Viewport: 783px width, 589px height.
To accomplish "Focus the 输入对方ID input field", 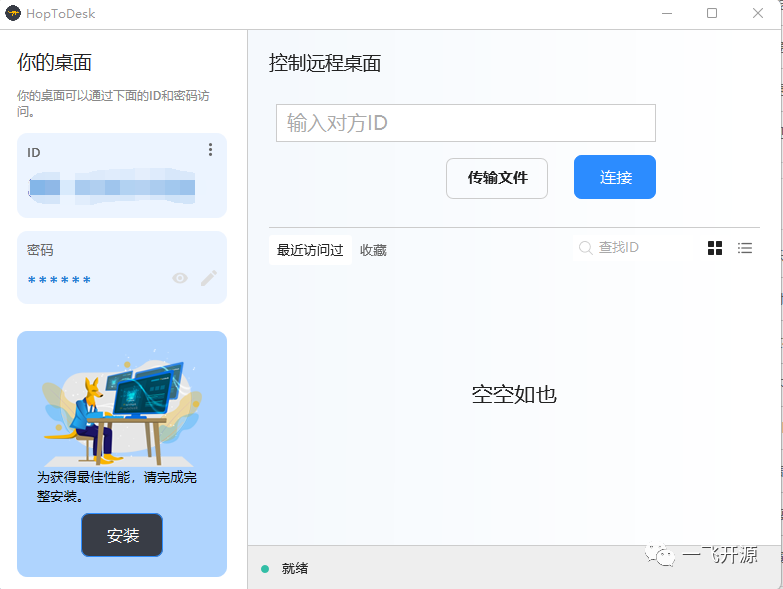I will click(x=465, y=123).
